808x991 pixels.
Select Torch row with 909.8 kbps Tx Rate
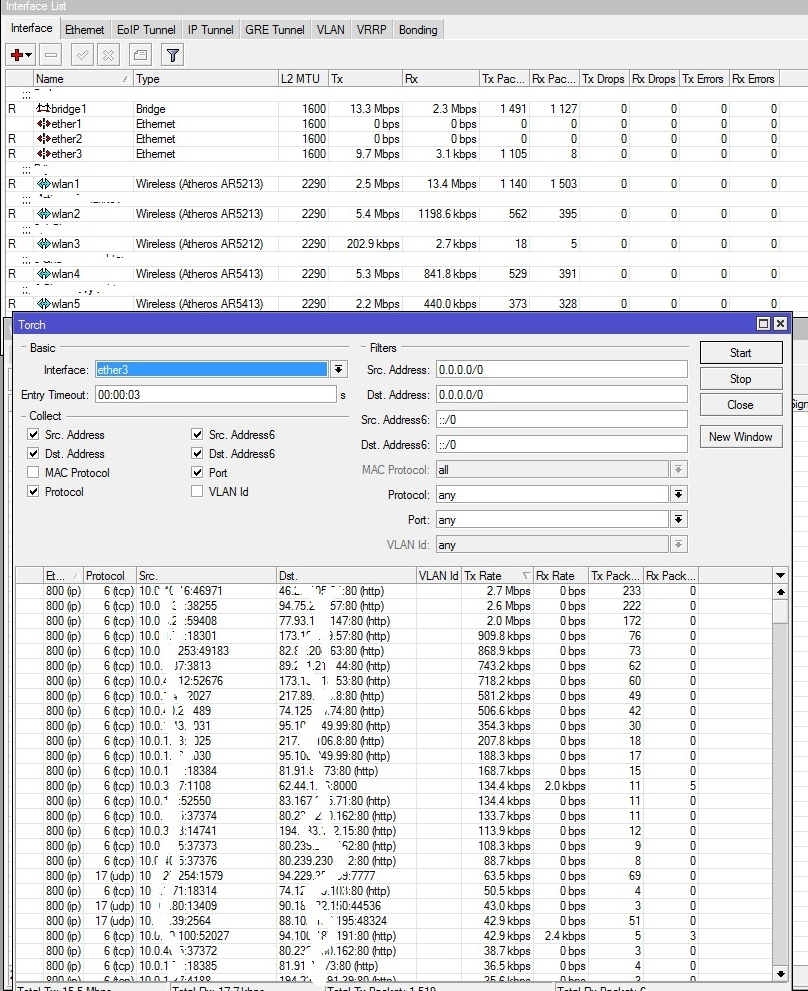393,636
